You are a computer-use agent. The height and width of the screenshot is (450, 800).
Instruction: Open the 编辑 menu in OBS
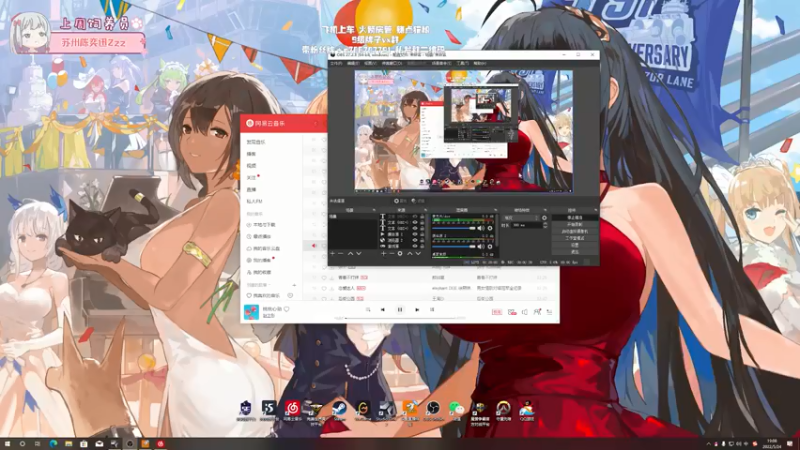[353, 63]
